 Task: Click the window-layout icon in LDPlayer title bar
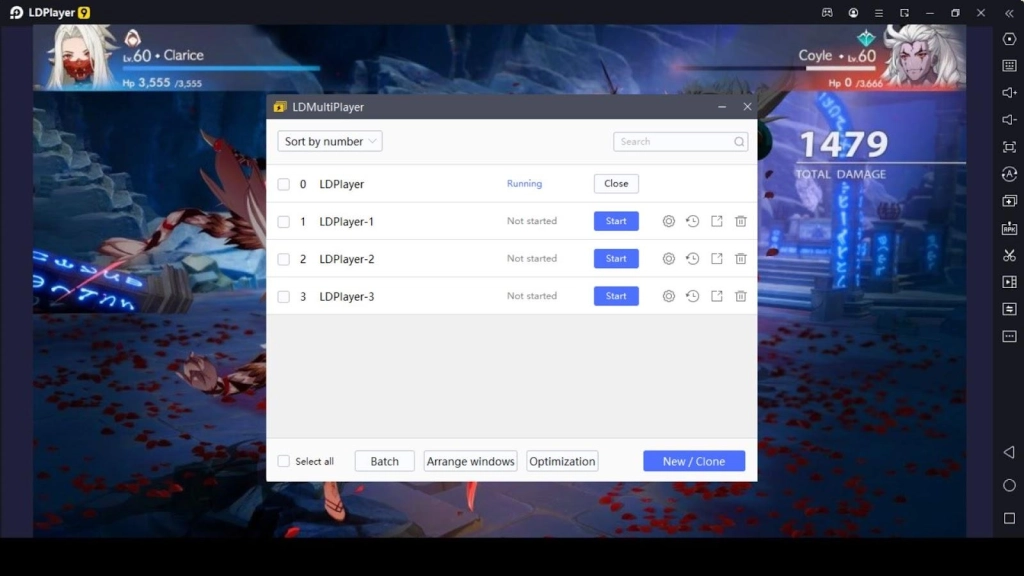[904, 12]
